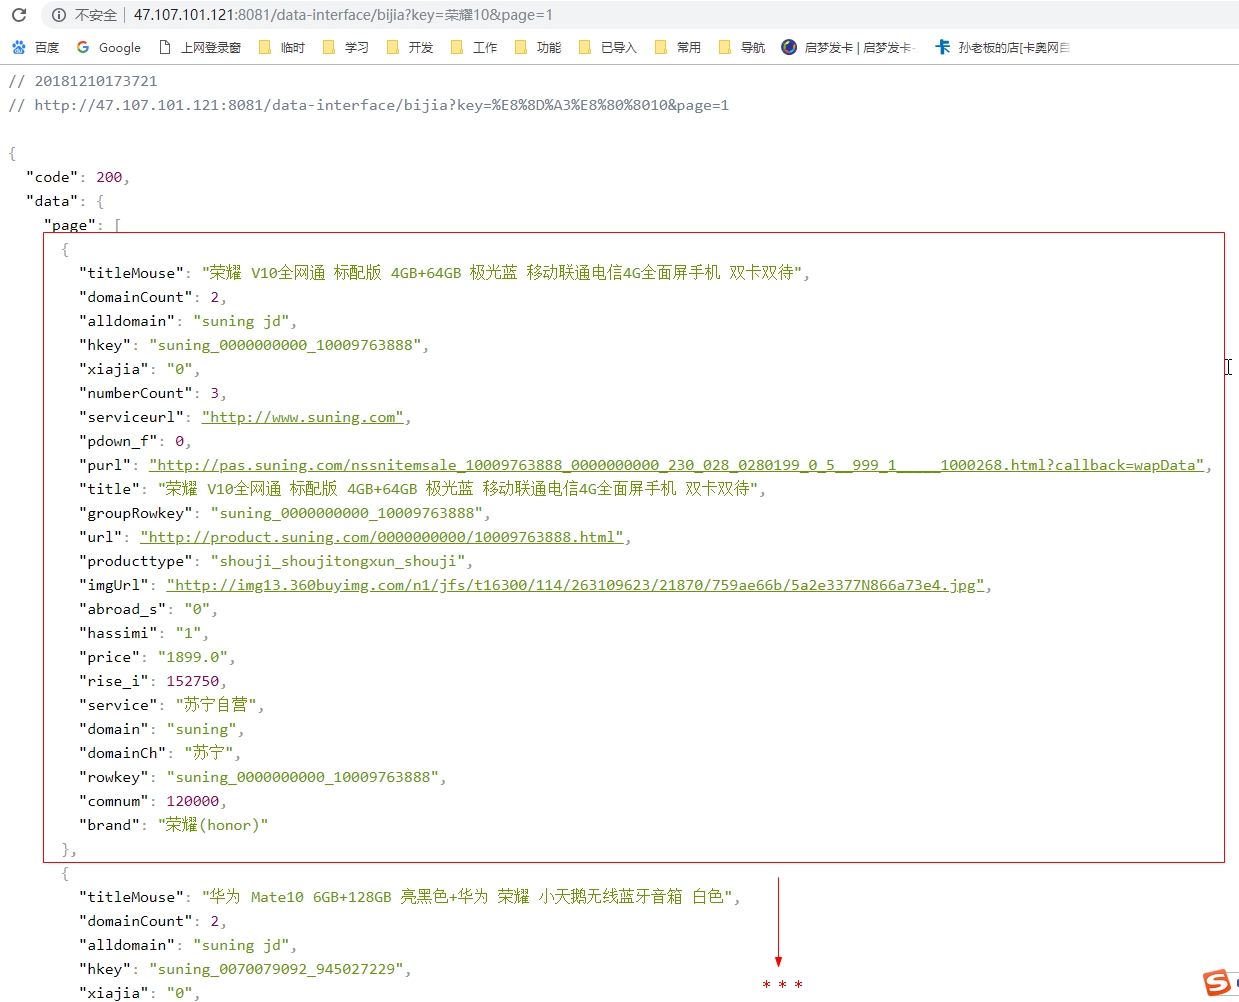
Task: Click hkey value suning_0070079092_945027229
Action: [276, 969]
